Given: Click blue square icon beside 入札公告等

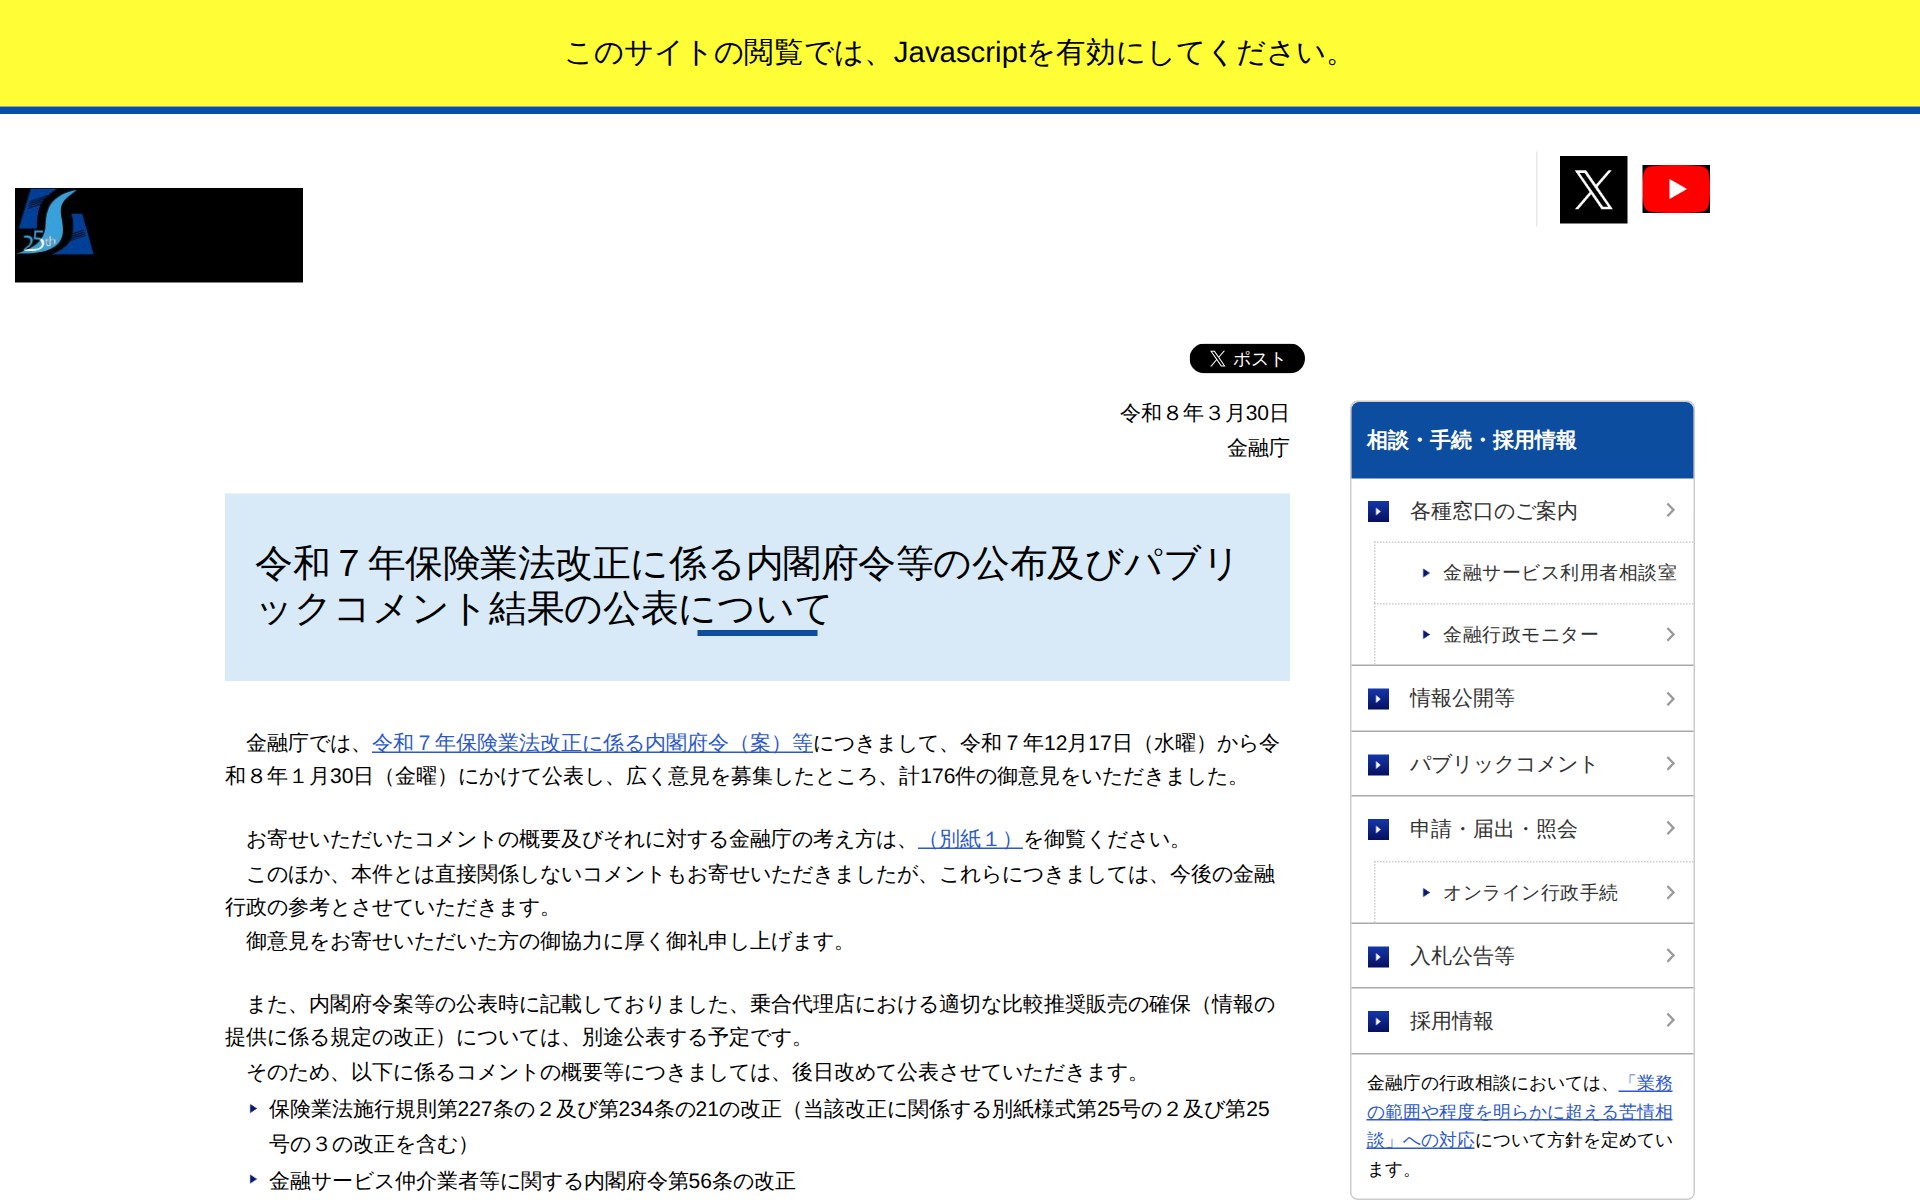Looking at the screenshot, I should pos(1378,957).
